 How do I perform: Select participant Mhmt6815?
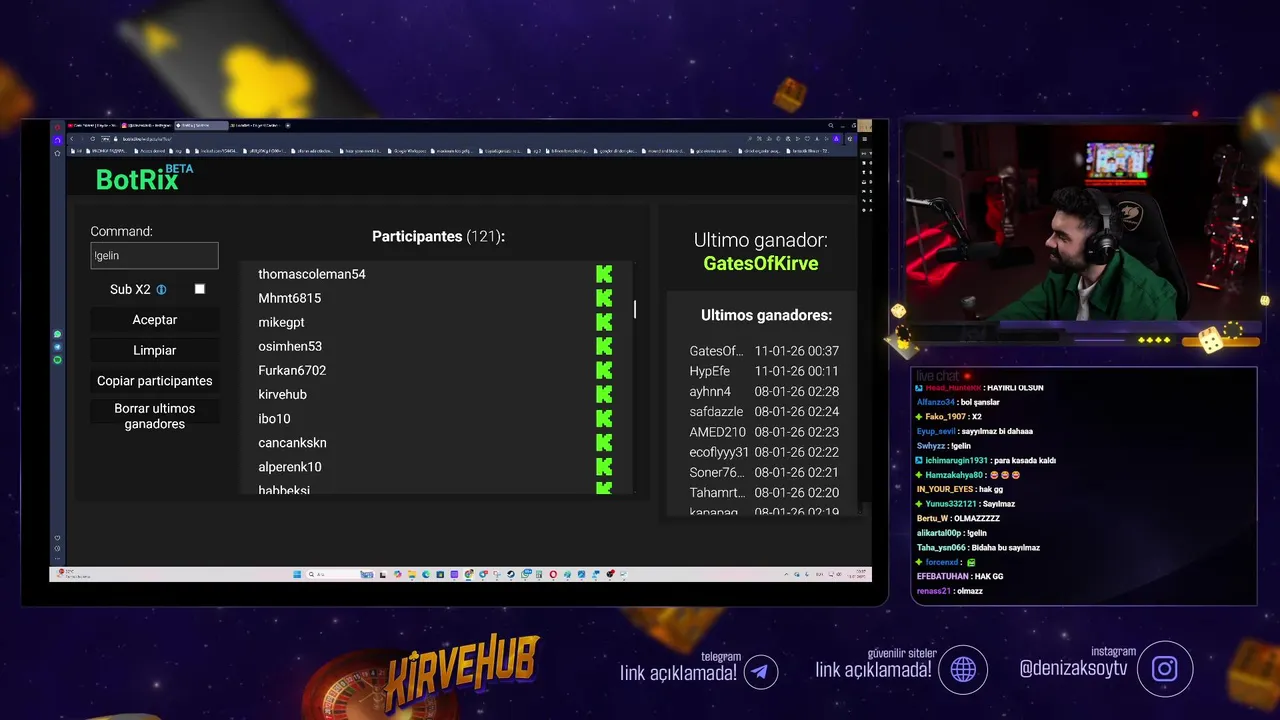tap(289, 298)
